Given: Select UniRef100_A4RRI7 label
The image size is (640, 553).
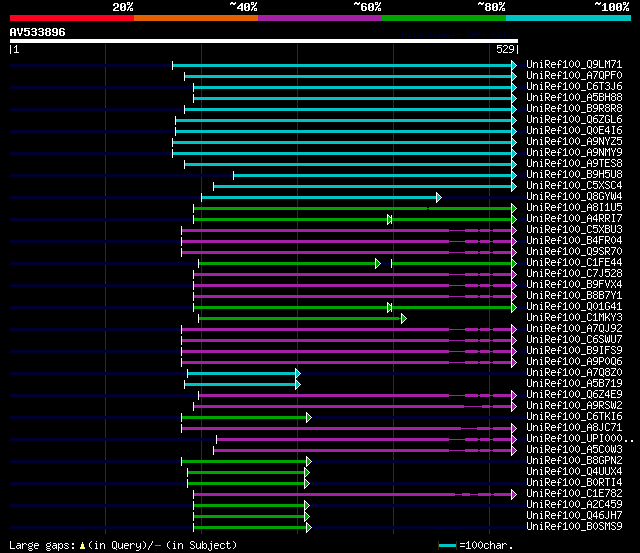Looking at the screenshot, I should (574, 219).
